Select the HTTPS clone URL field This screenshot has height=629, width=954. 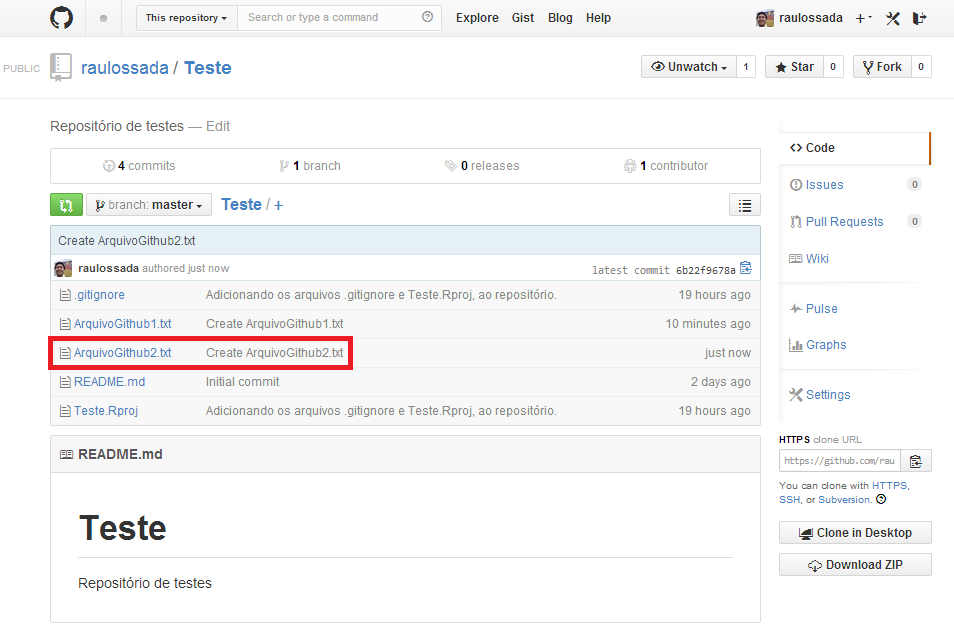click(840, 461)
